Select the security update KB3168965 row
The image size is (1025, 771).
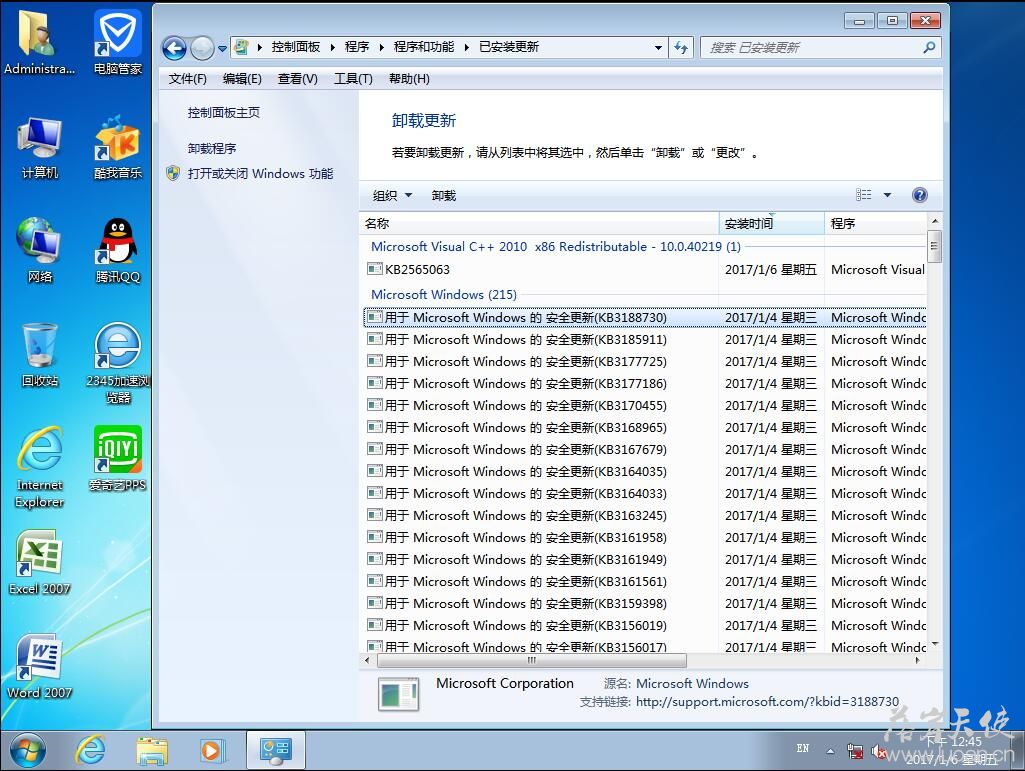click(645, 428)
